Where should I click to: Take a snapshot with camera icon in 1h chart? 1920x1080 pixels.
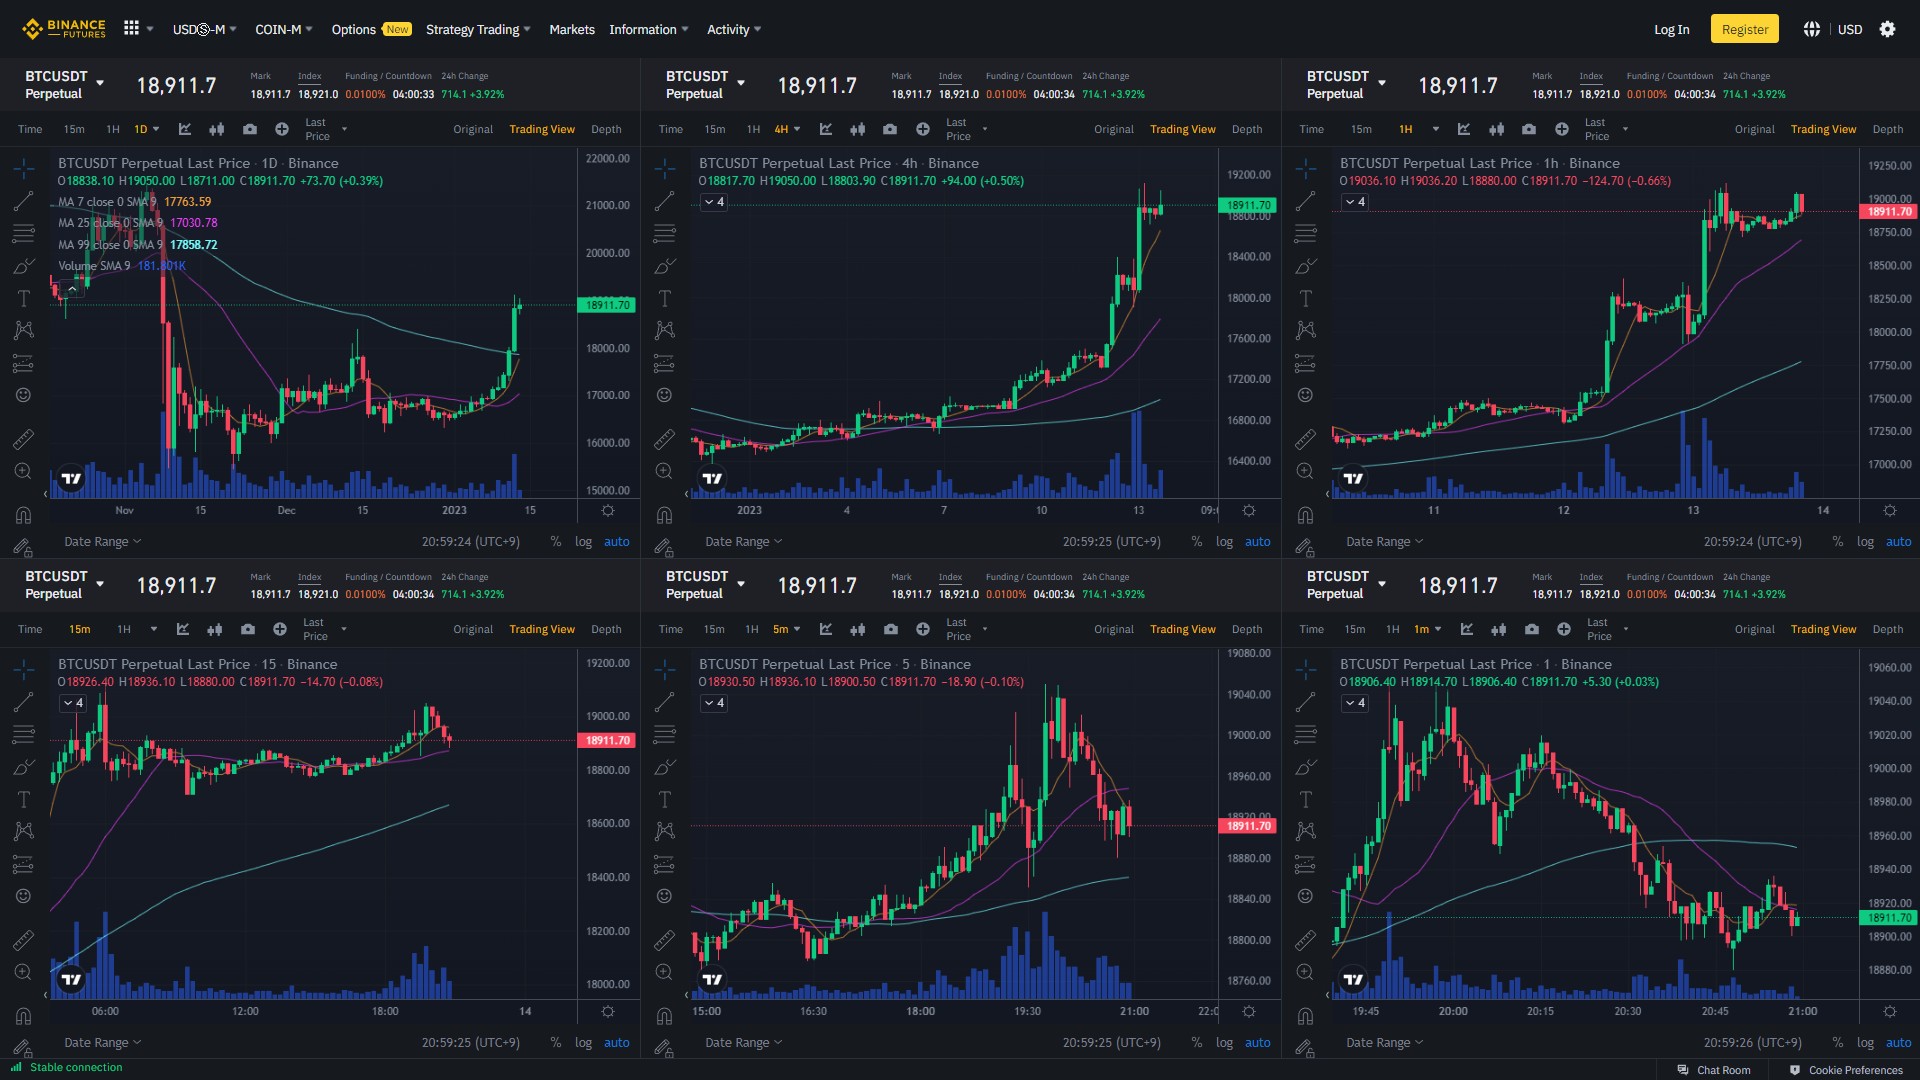(1528, 129)
